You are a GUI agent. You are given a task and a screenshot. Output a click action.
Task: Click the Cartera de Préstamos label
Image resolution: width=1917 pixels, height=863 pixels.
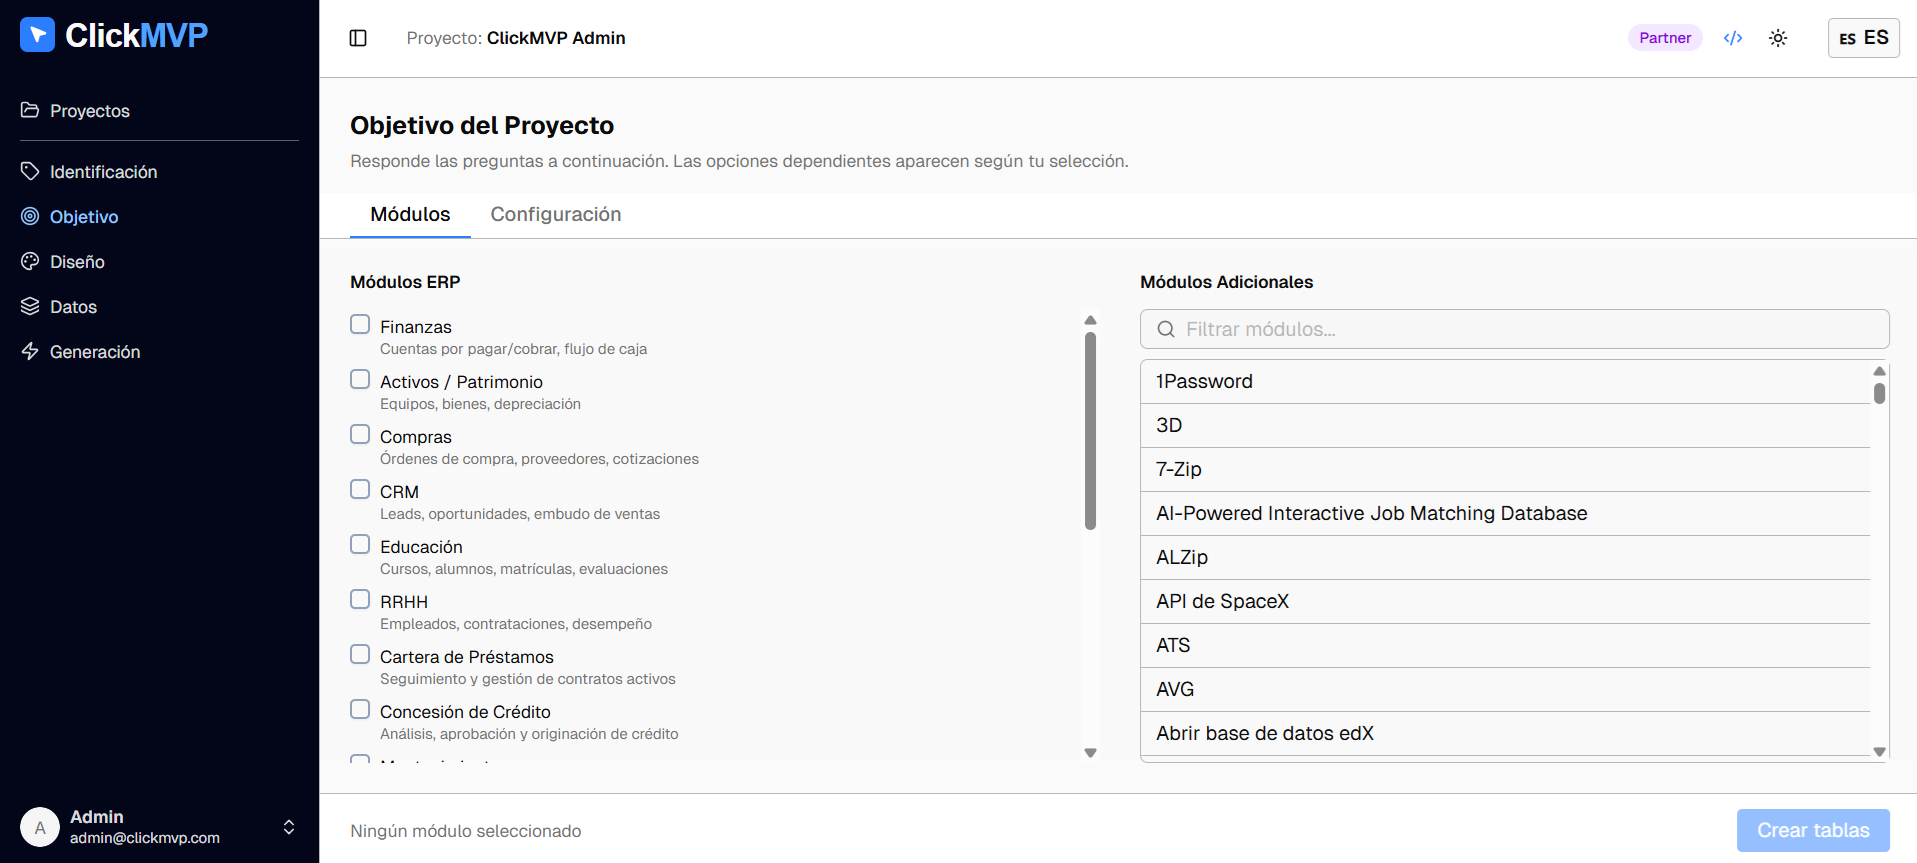coord(467,657)
